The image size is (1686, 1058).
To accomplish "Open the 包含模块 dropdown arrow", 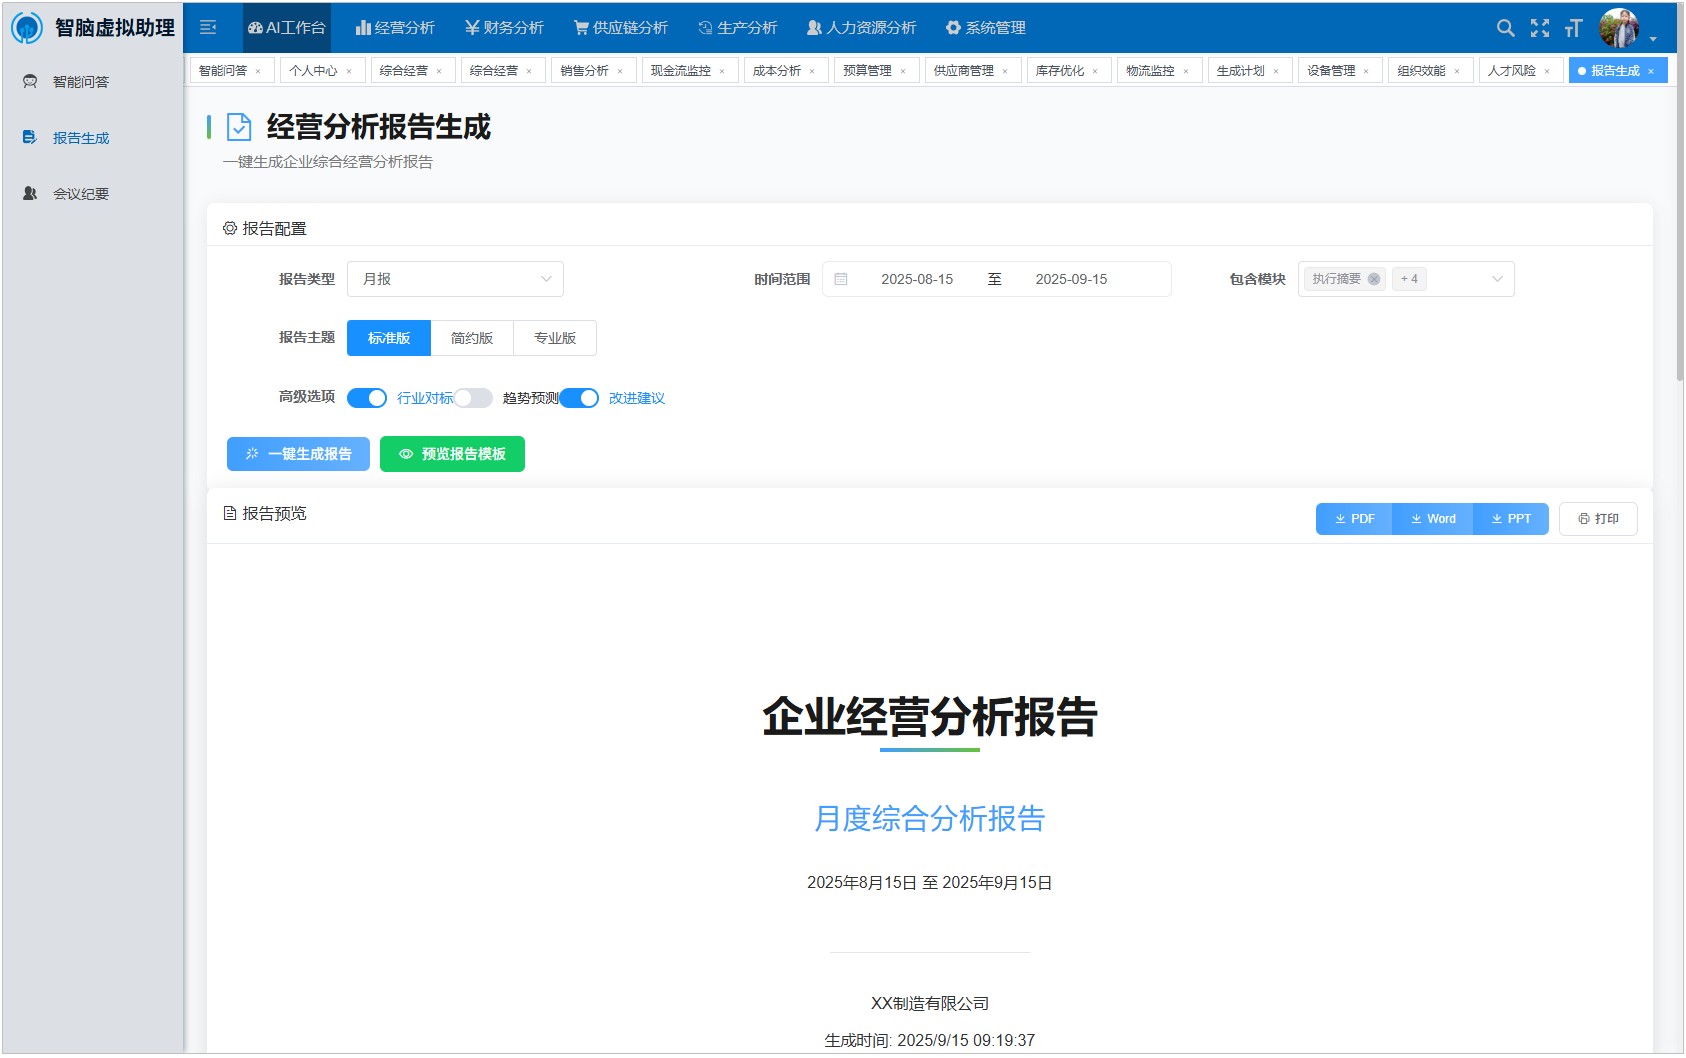I will [1497, 279].
